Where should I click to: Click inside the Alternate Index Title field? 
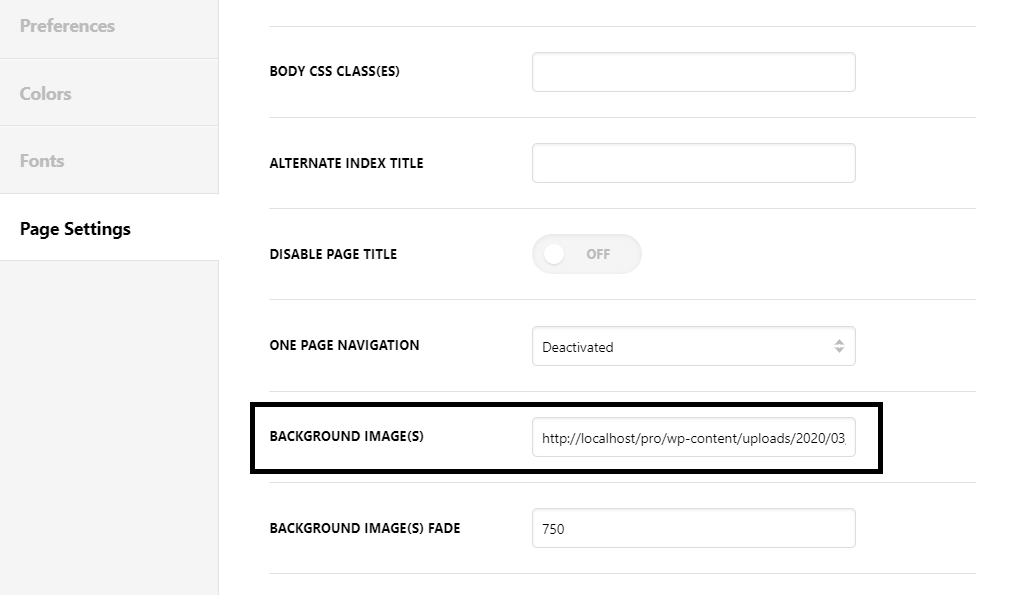694,163
